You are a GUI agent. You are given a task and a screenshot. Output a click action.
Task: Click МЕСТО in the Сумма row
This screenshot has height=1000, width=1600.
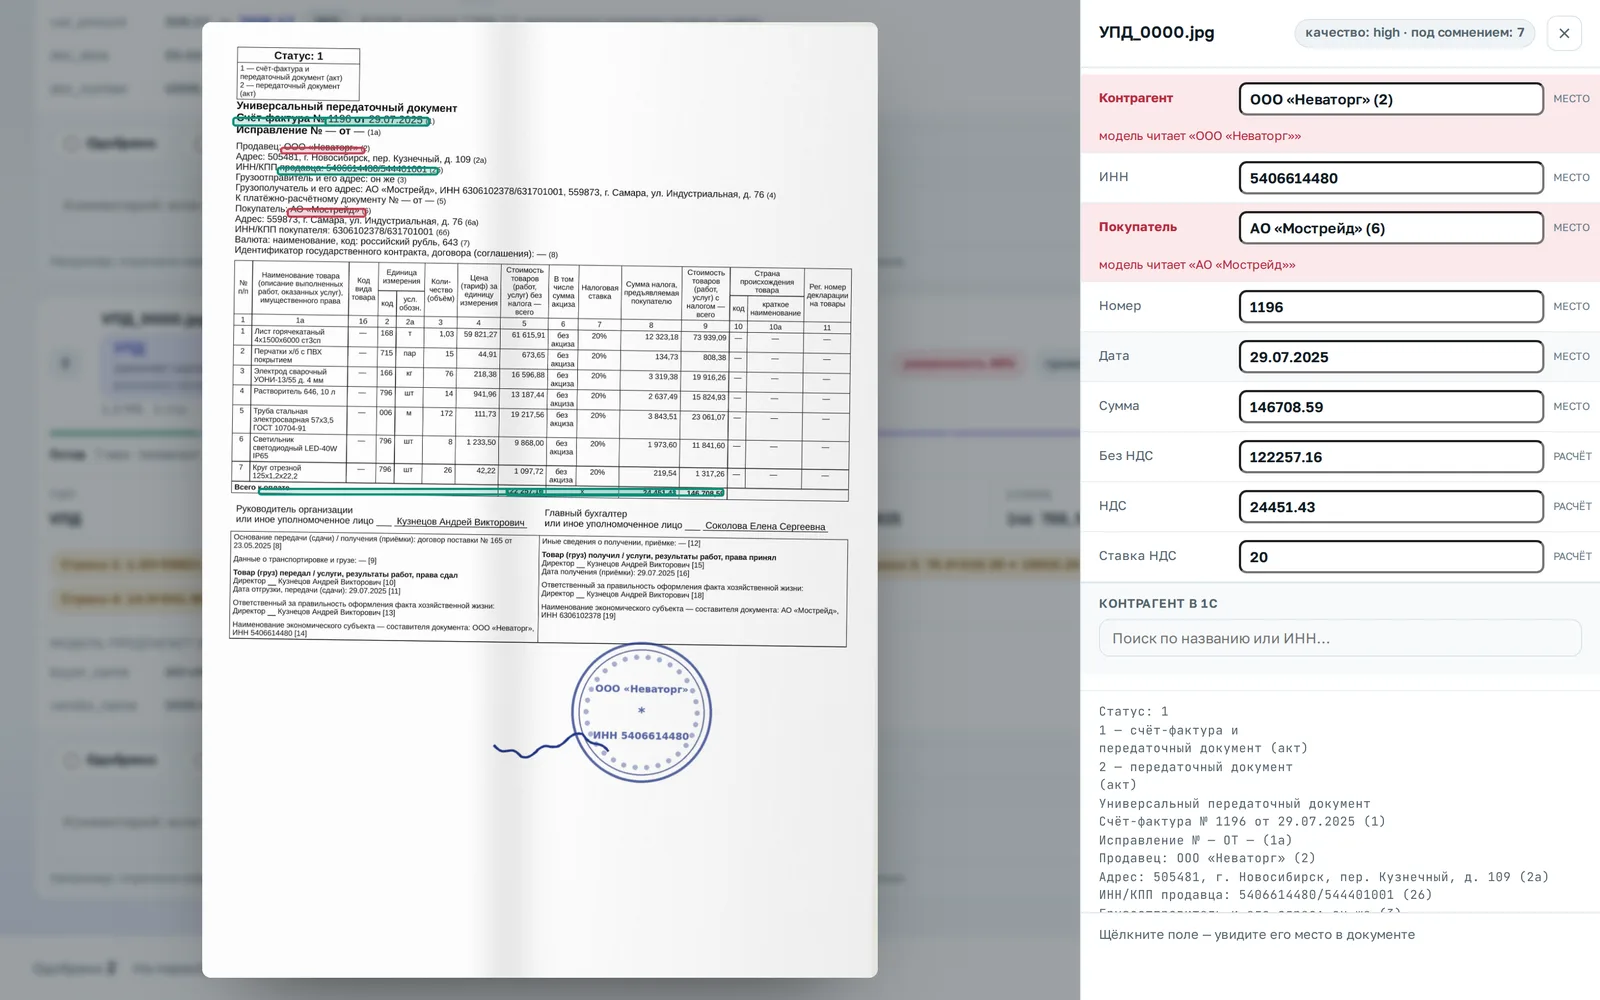point(1571,407)
